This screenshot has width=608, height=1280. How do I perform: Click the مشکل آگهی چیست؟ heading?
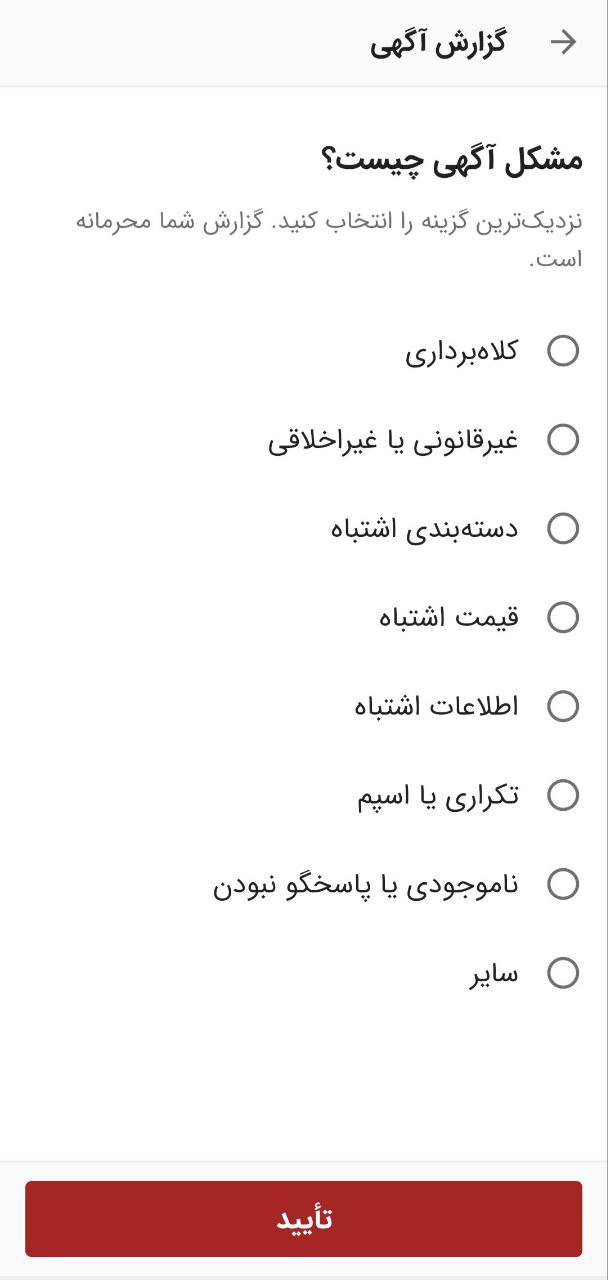pyautogui.click(x=452, y=159)
